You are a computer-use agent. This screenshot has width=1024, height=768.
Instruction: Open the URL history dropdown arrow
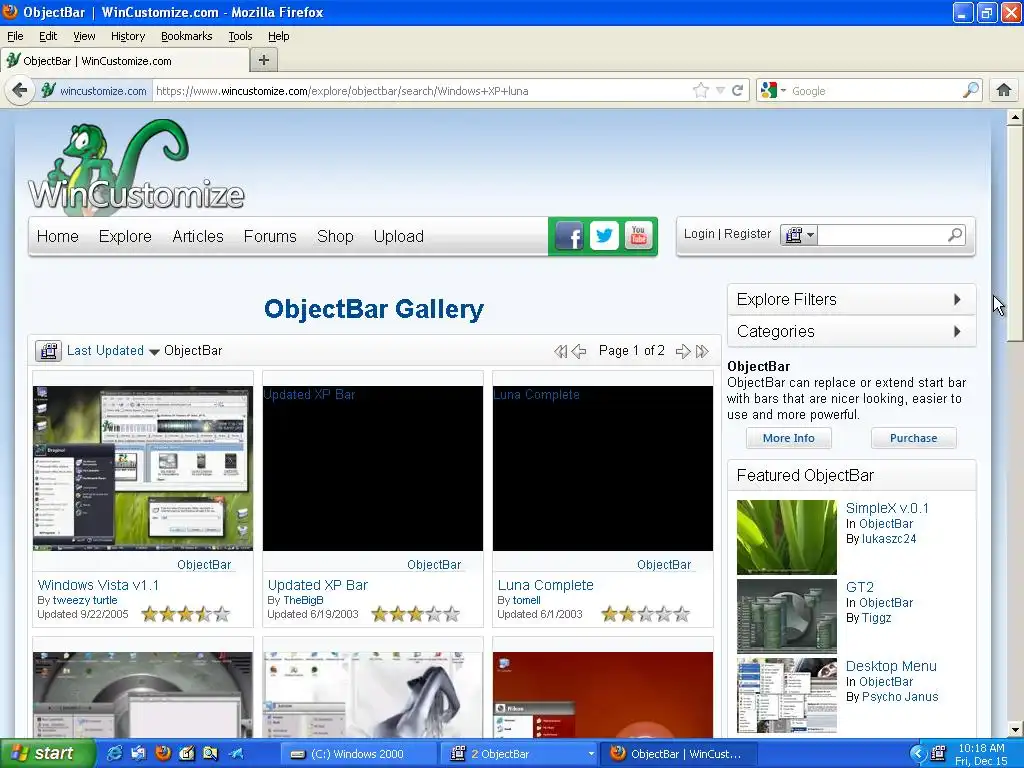(x=720, y=91)
